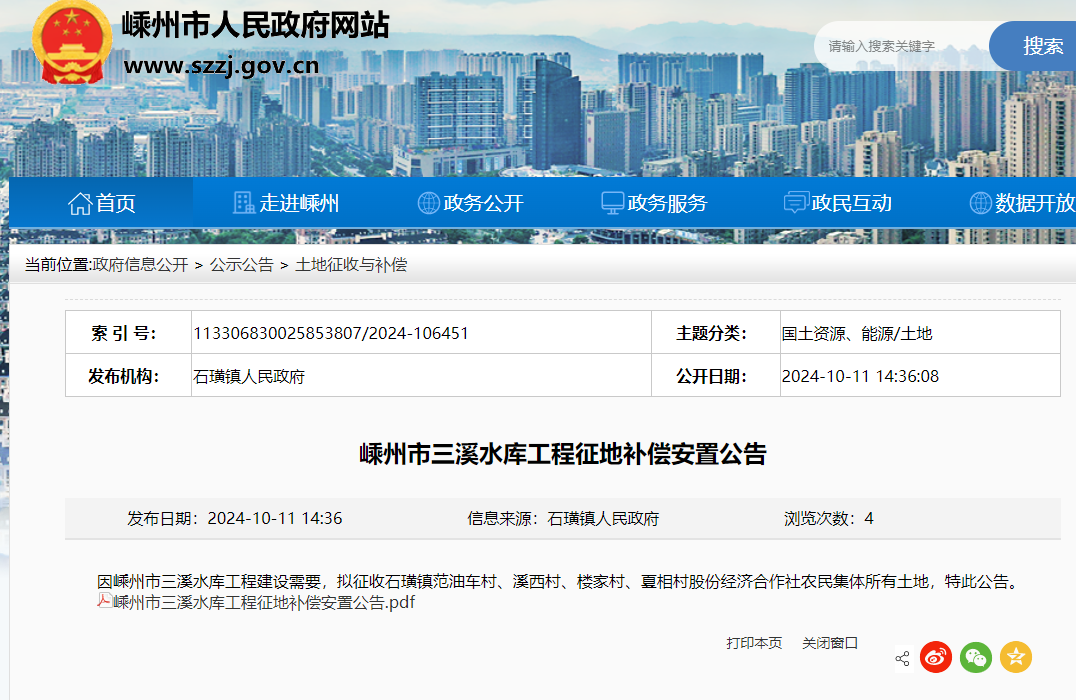
Task: Open the 政务服务 menu
Action: tap(654, 204)
